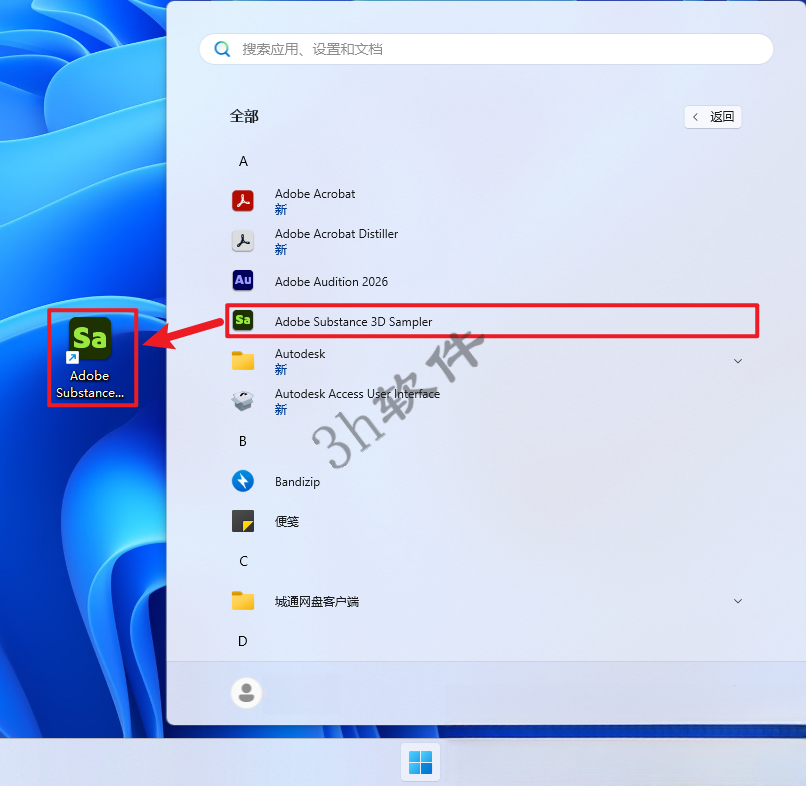The width and height of the screenshot is (806, 786).
Task: Click the Adobe Audition 2026 label
Action: point(332,282)
